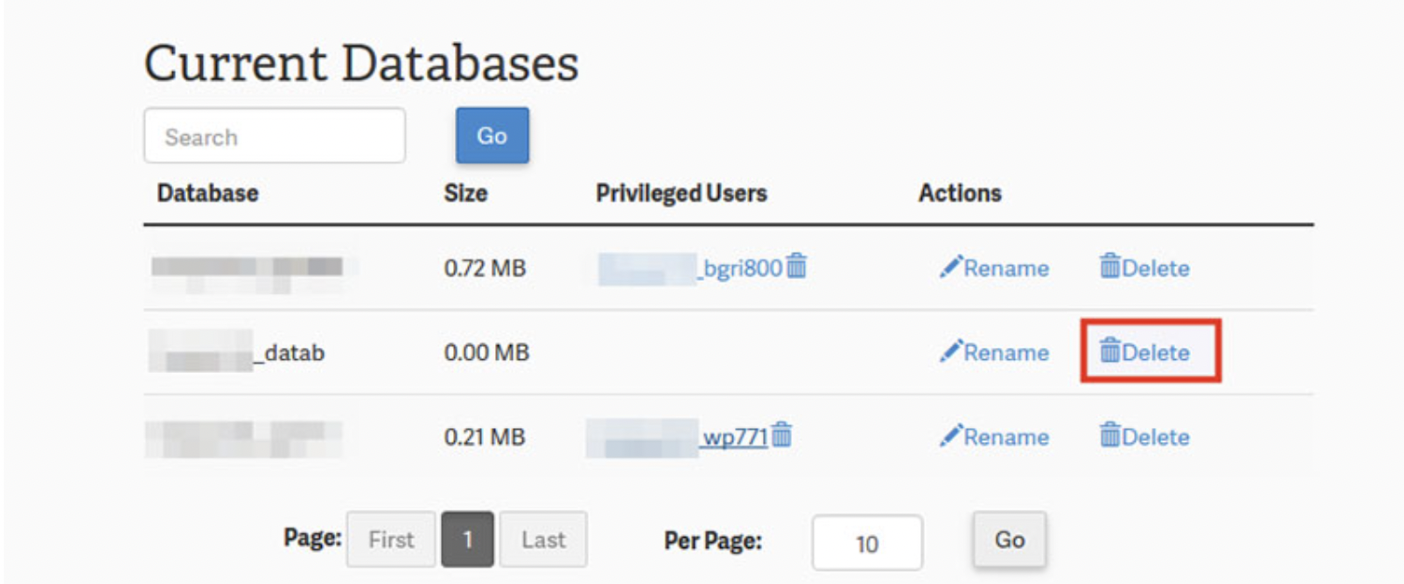Select page number 1
Viewport: 1404px width, 584px height.
pyautogui.click(x=467, y=540)
